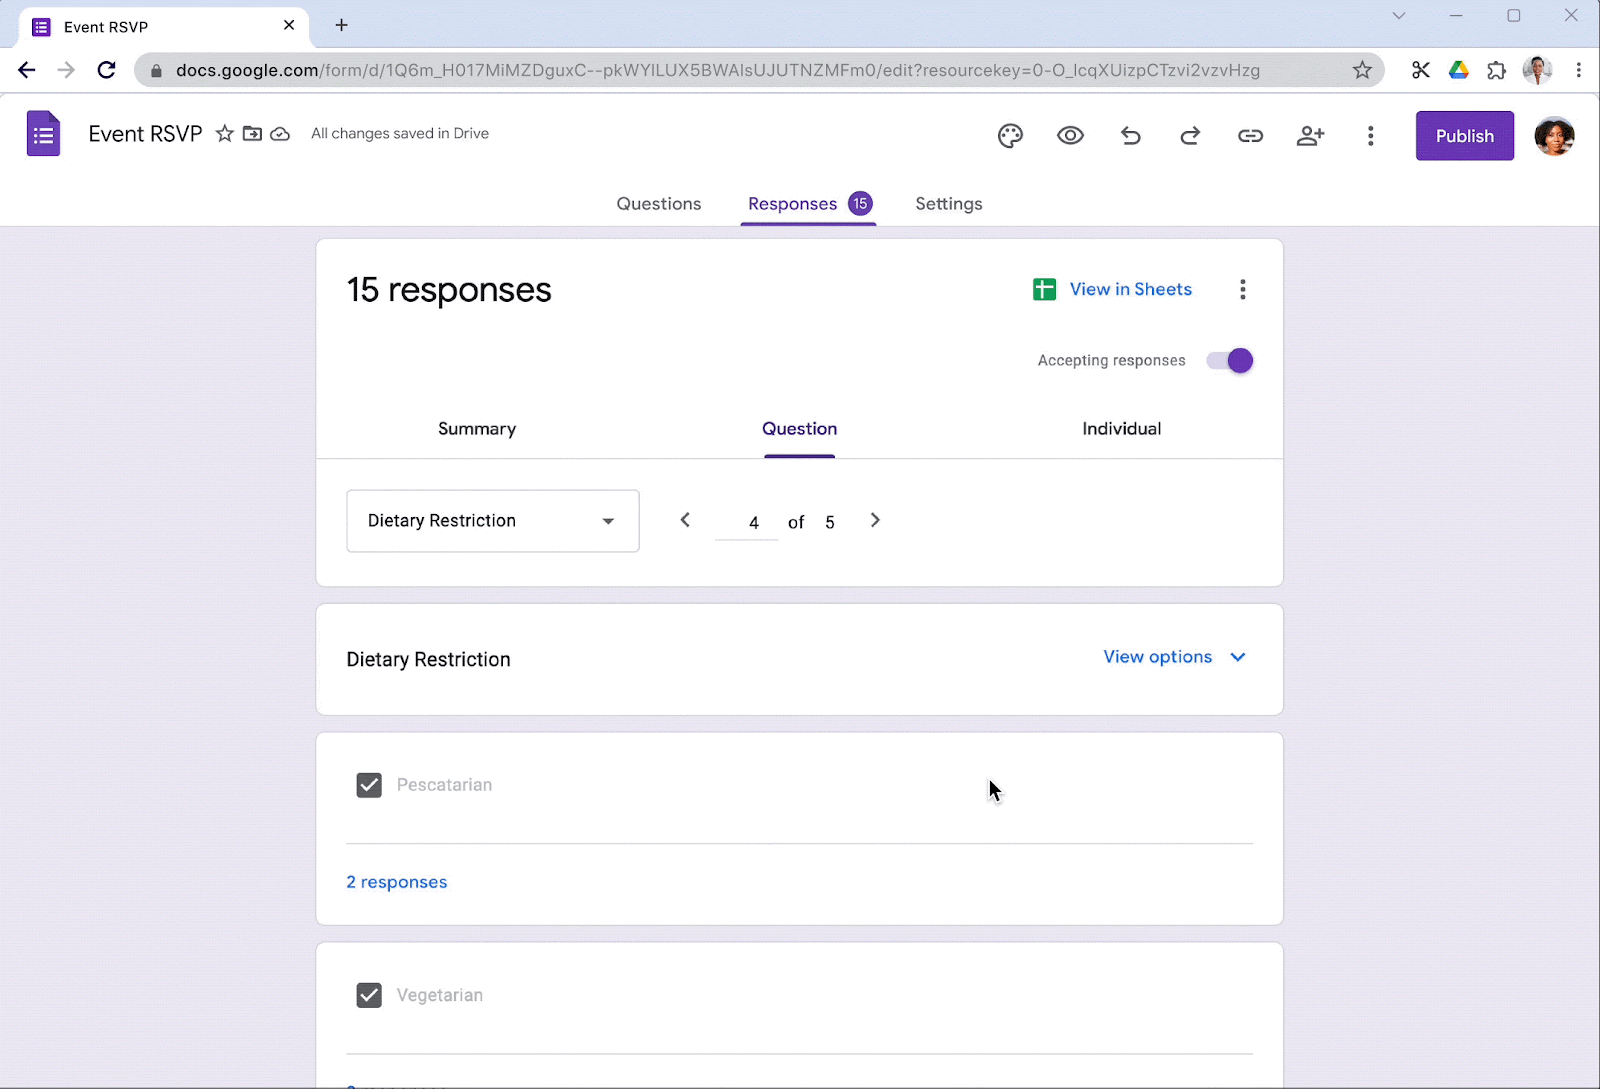Open the View in Sheets spreadsheet icon
The image size is (1600, 1089).
click(x=1044, y=289)
